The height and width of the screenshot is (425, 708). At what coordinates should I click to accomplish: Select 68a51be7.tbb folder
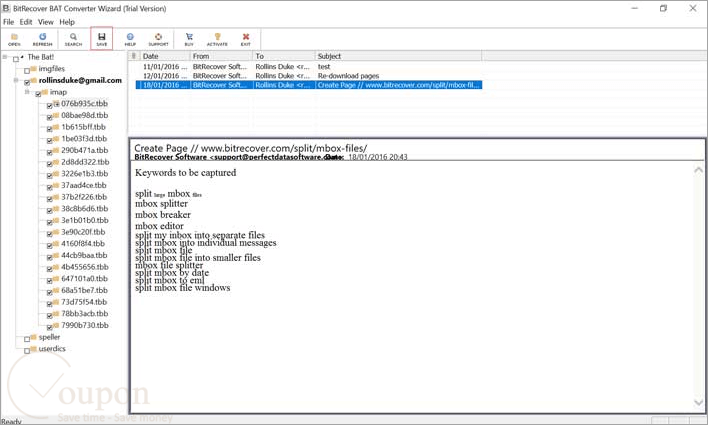pos(84,290)
